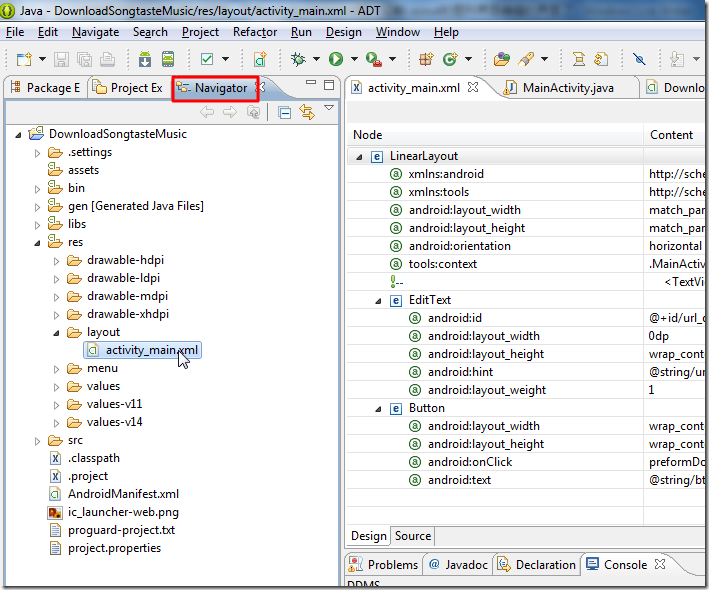
Task: Switch to the Package Explorer tab
Action: click(x=45, y=88)
